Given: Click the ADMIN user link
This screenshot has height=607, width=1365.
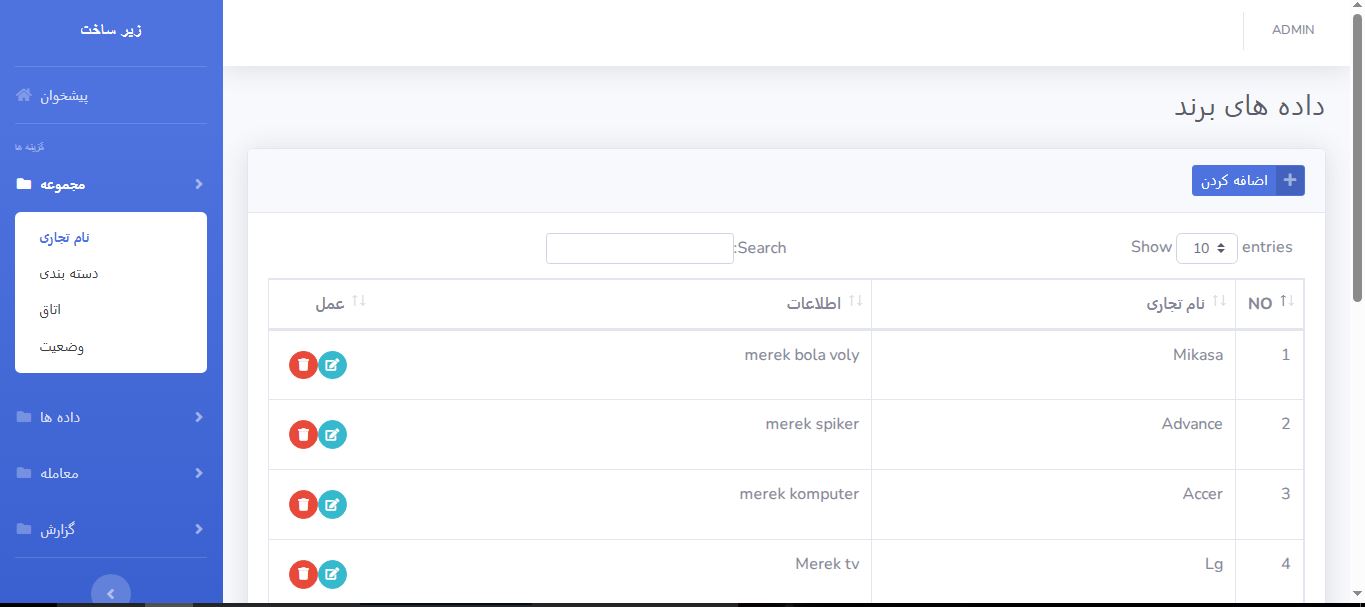Looking at the screenshot, I should (1292, 30).
